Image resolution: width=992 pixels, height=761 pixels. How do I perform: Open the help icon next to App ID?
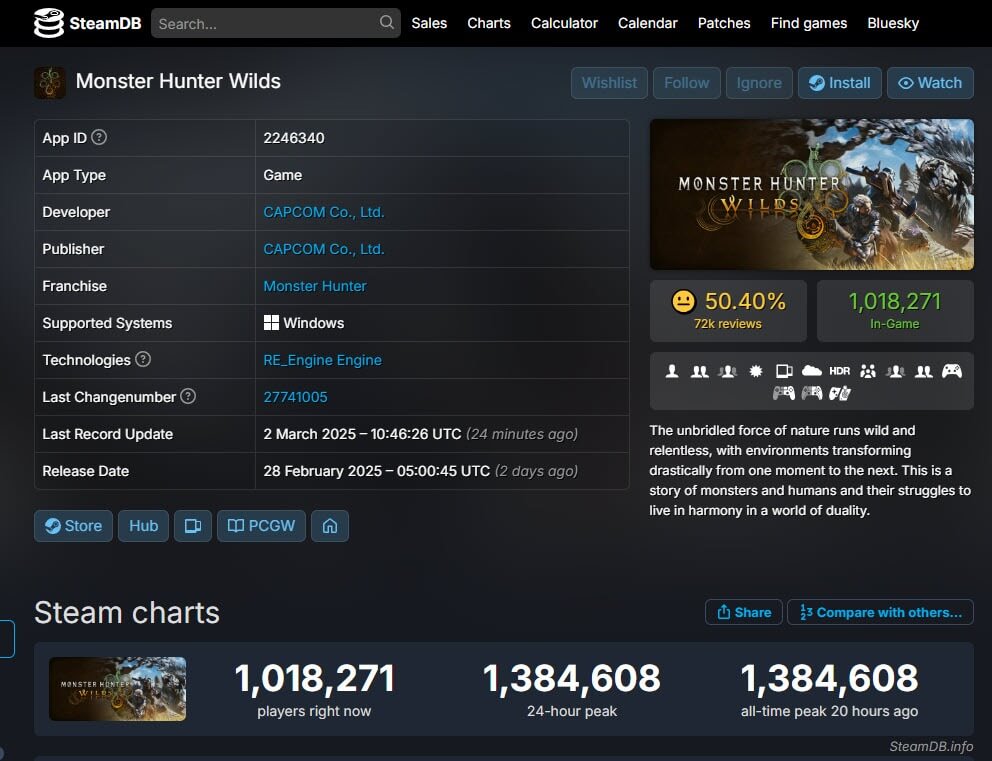pos(99,137)
